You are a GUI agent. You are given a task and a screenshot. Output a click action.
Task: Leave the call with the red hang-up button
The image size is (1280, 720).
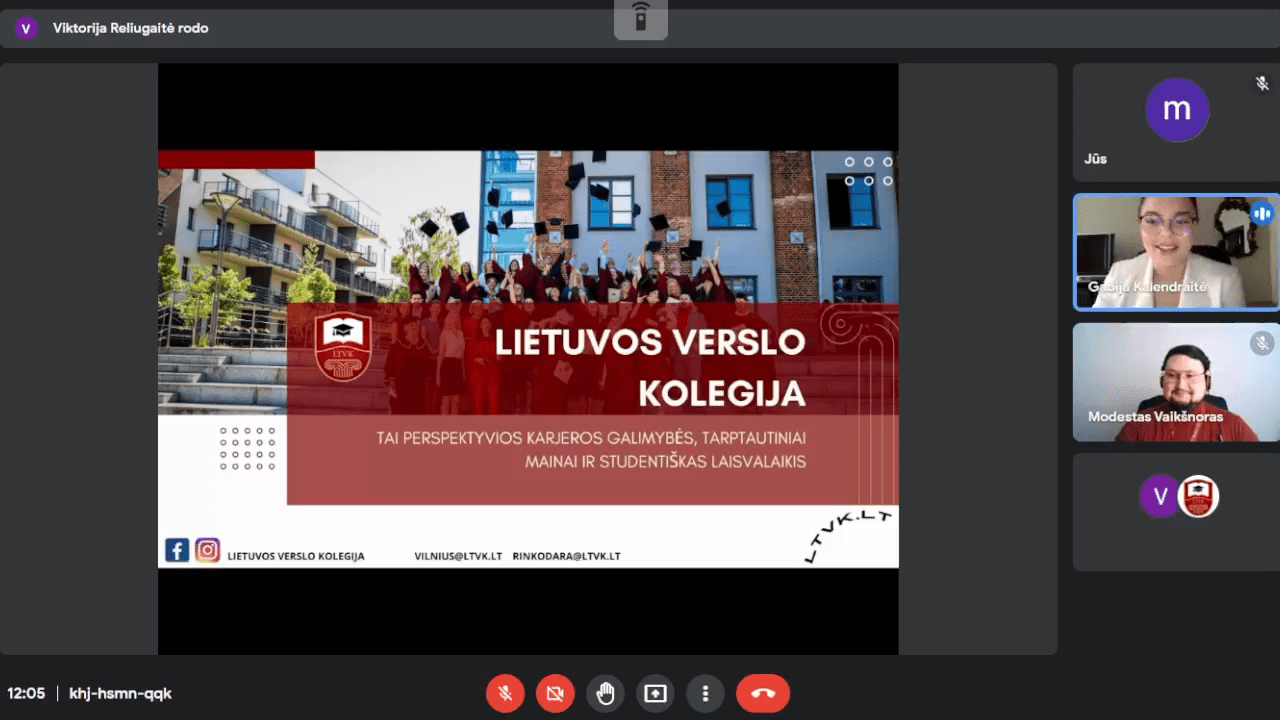(763, 693)
